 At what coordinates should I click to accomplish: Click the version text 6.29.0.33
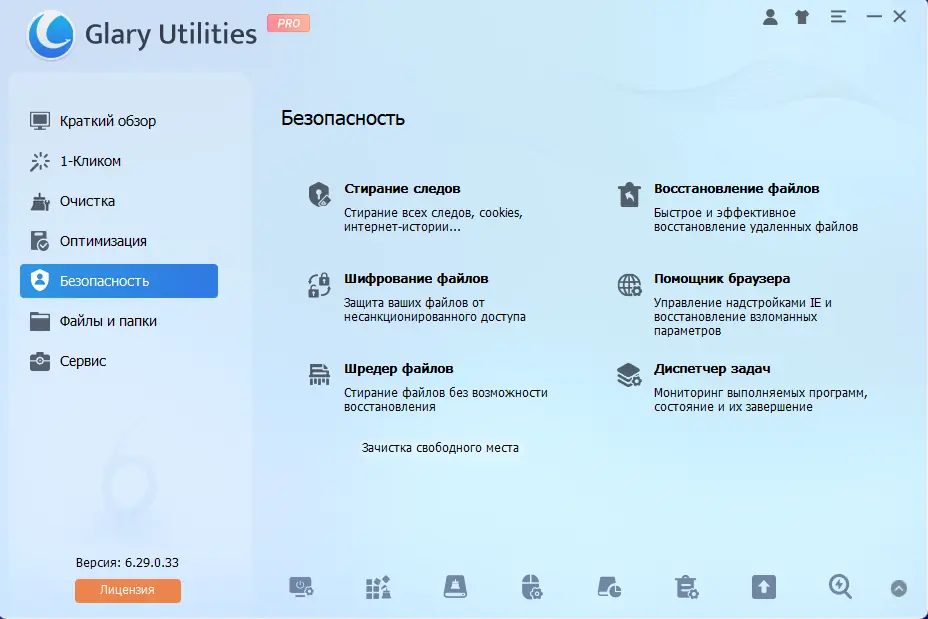pyautogui.click(x=152, y=563)
